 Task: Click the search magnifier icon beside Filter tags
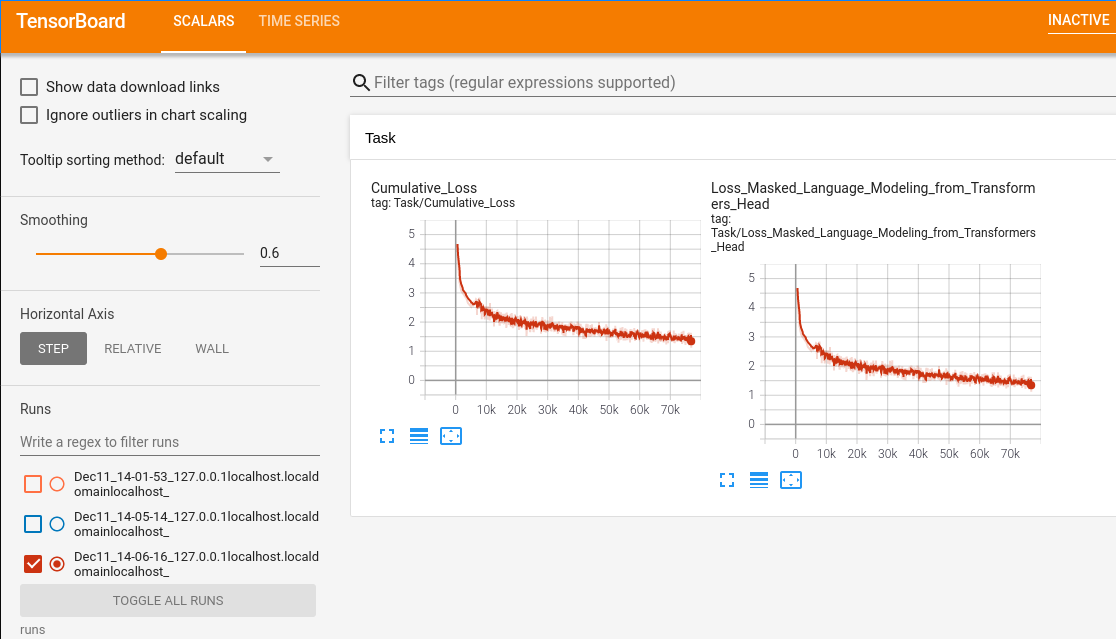[x=362, y=83]
